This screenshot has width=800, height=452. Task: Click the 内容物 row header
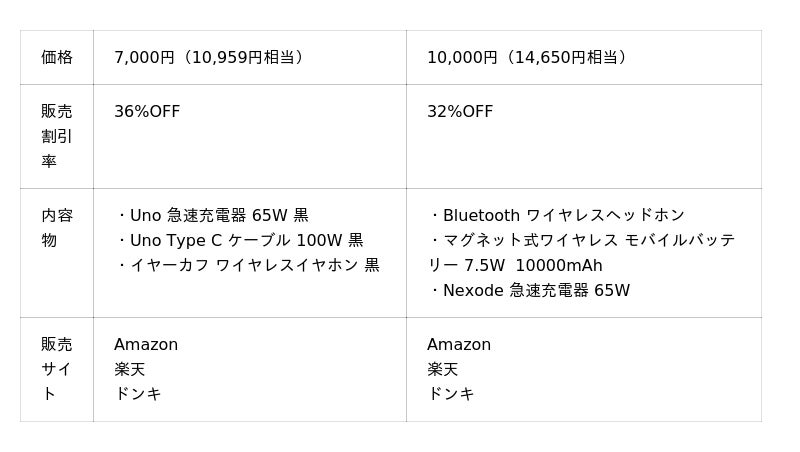57,228
